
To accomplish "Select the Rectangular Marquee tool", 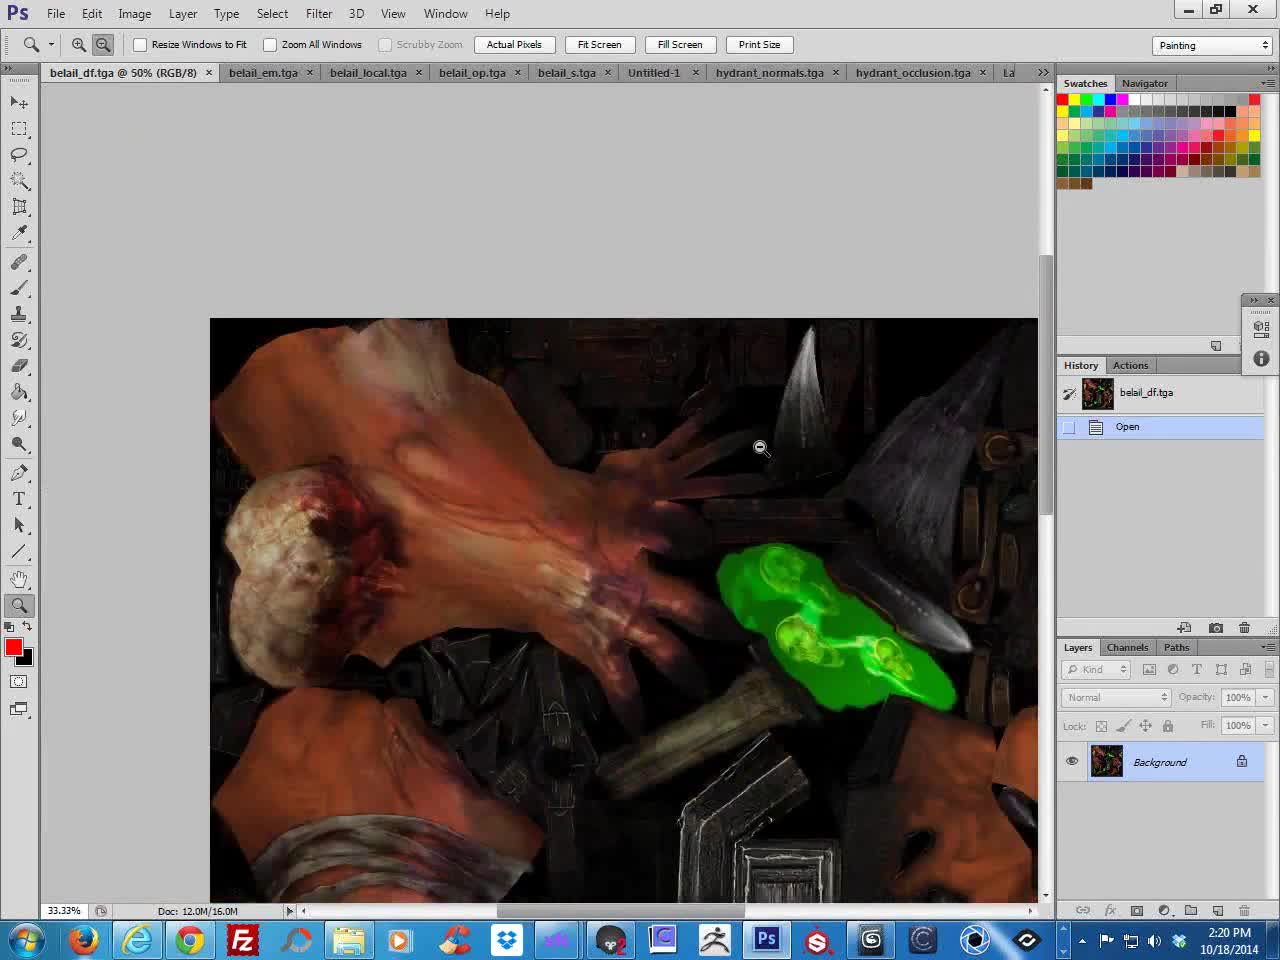I will [x=19, y=129].
